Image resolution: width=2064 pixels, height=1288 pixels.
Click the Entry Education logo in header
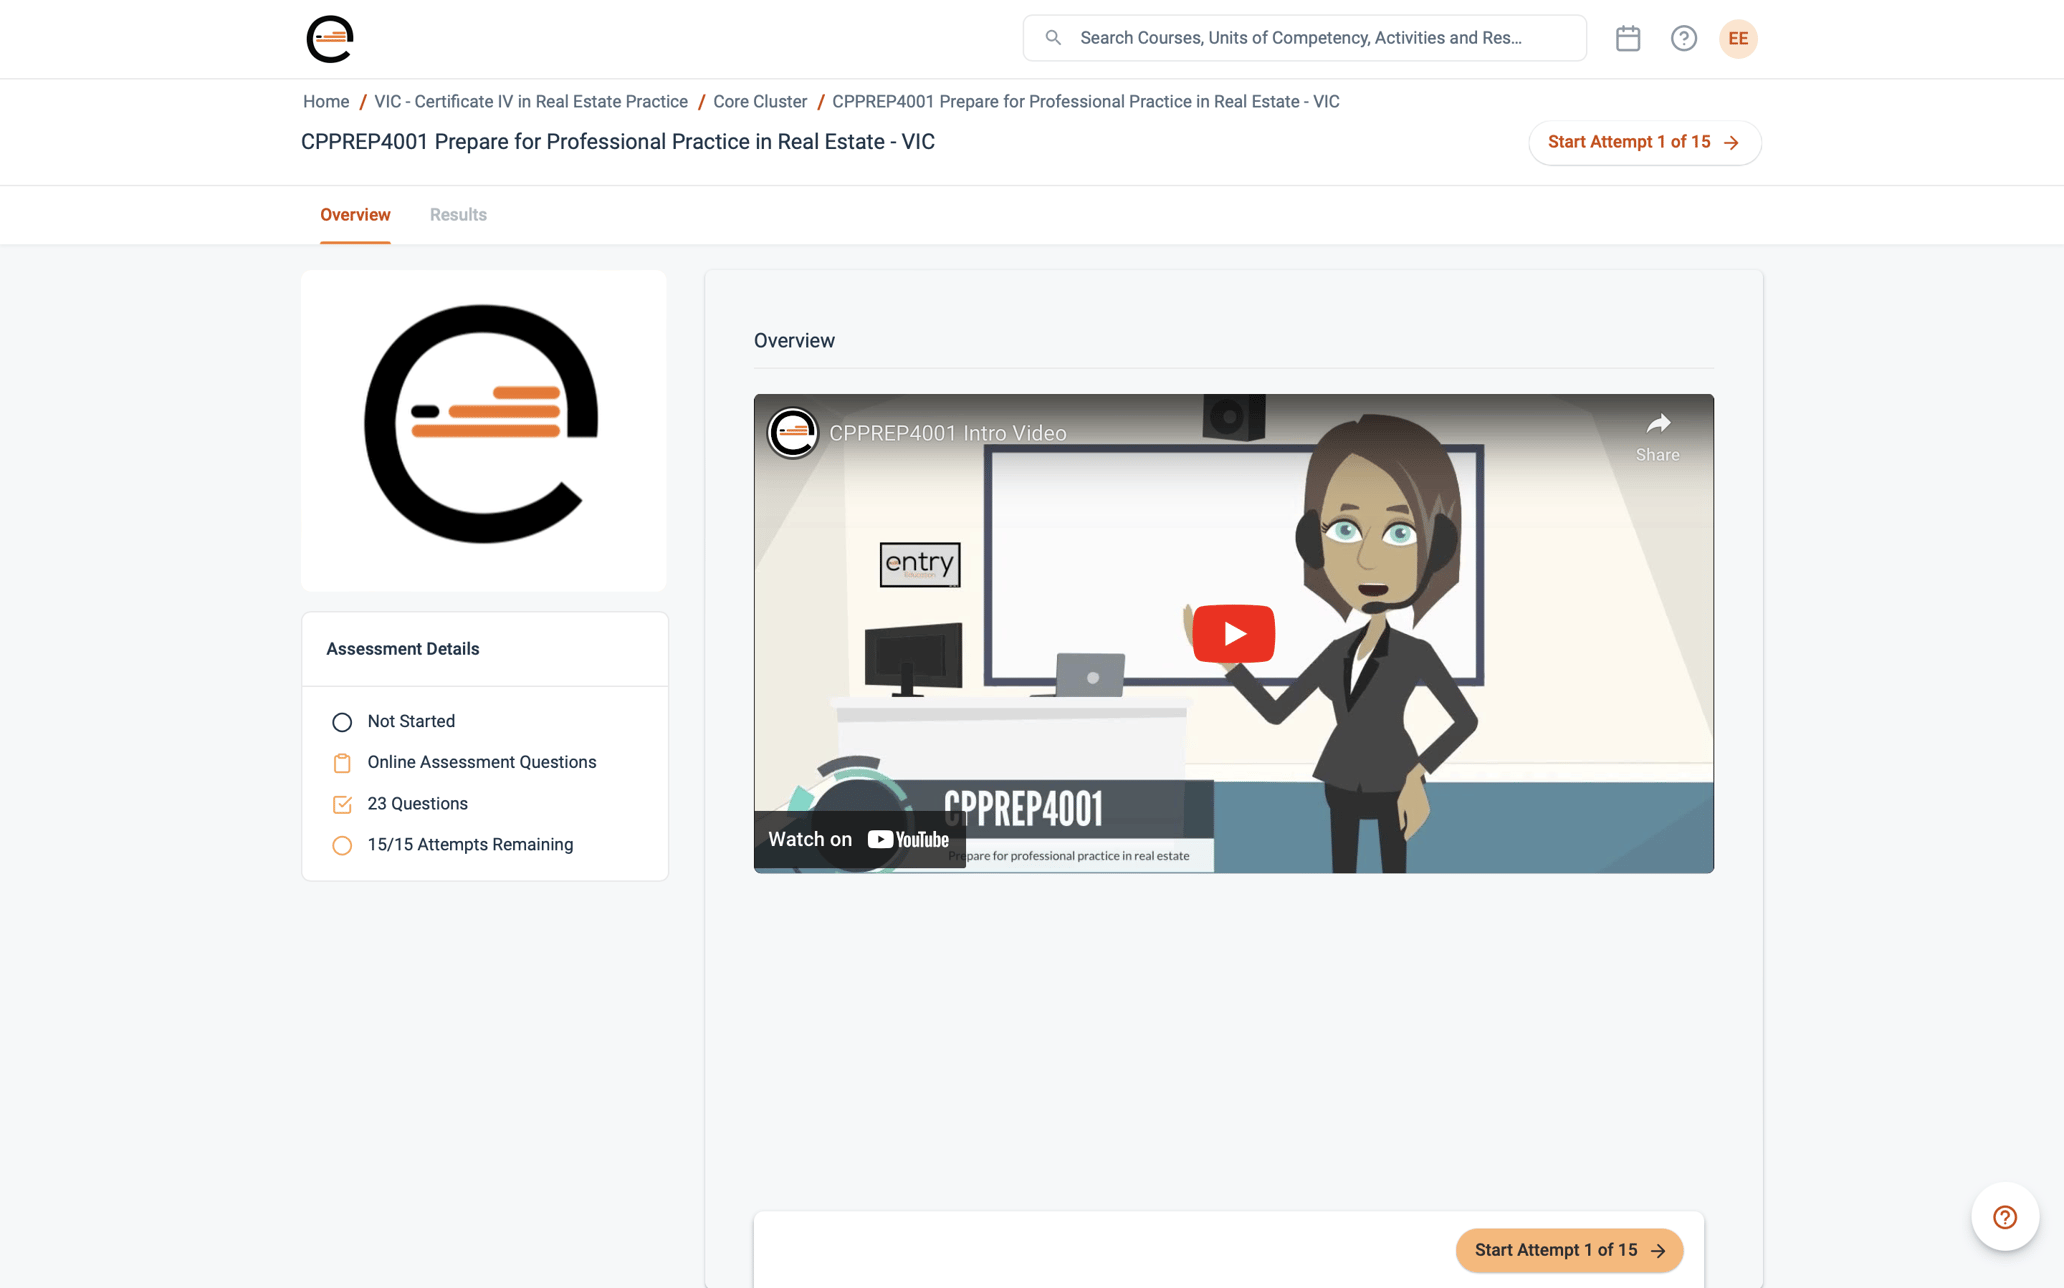coord(330,39)
